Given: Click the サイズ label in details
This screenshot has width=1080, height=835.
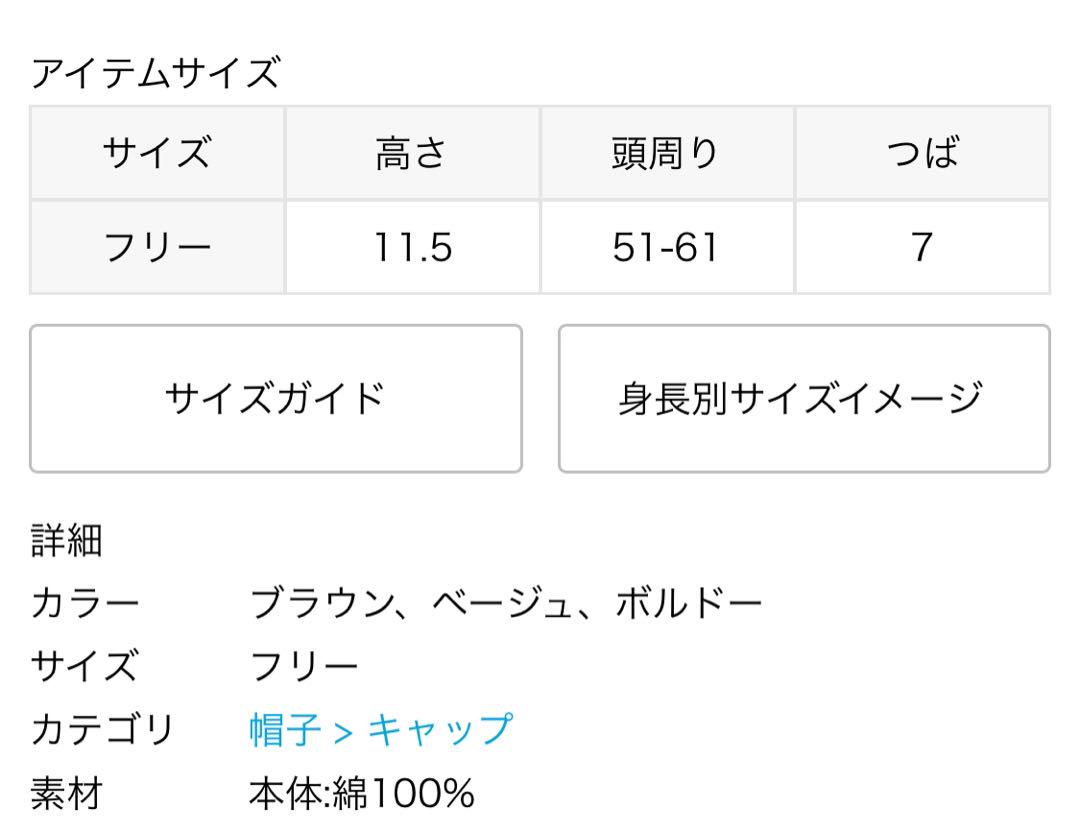Looking at the screenshot, I should point(85,666).
